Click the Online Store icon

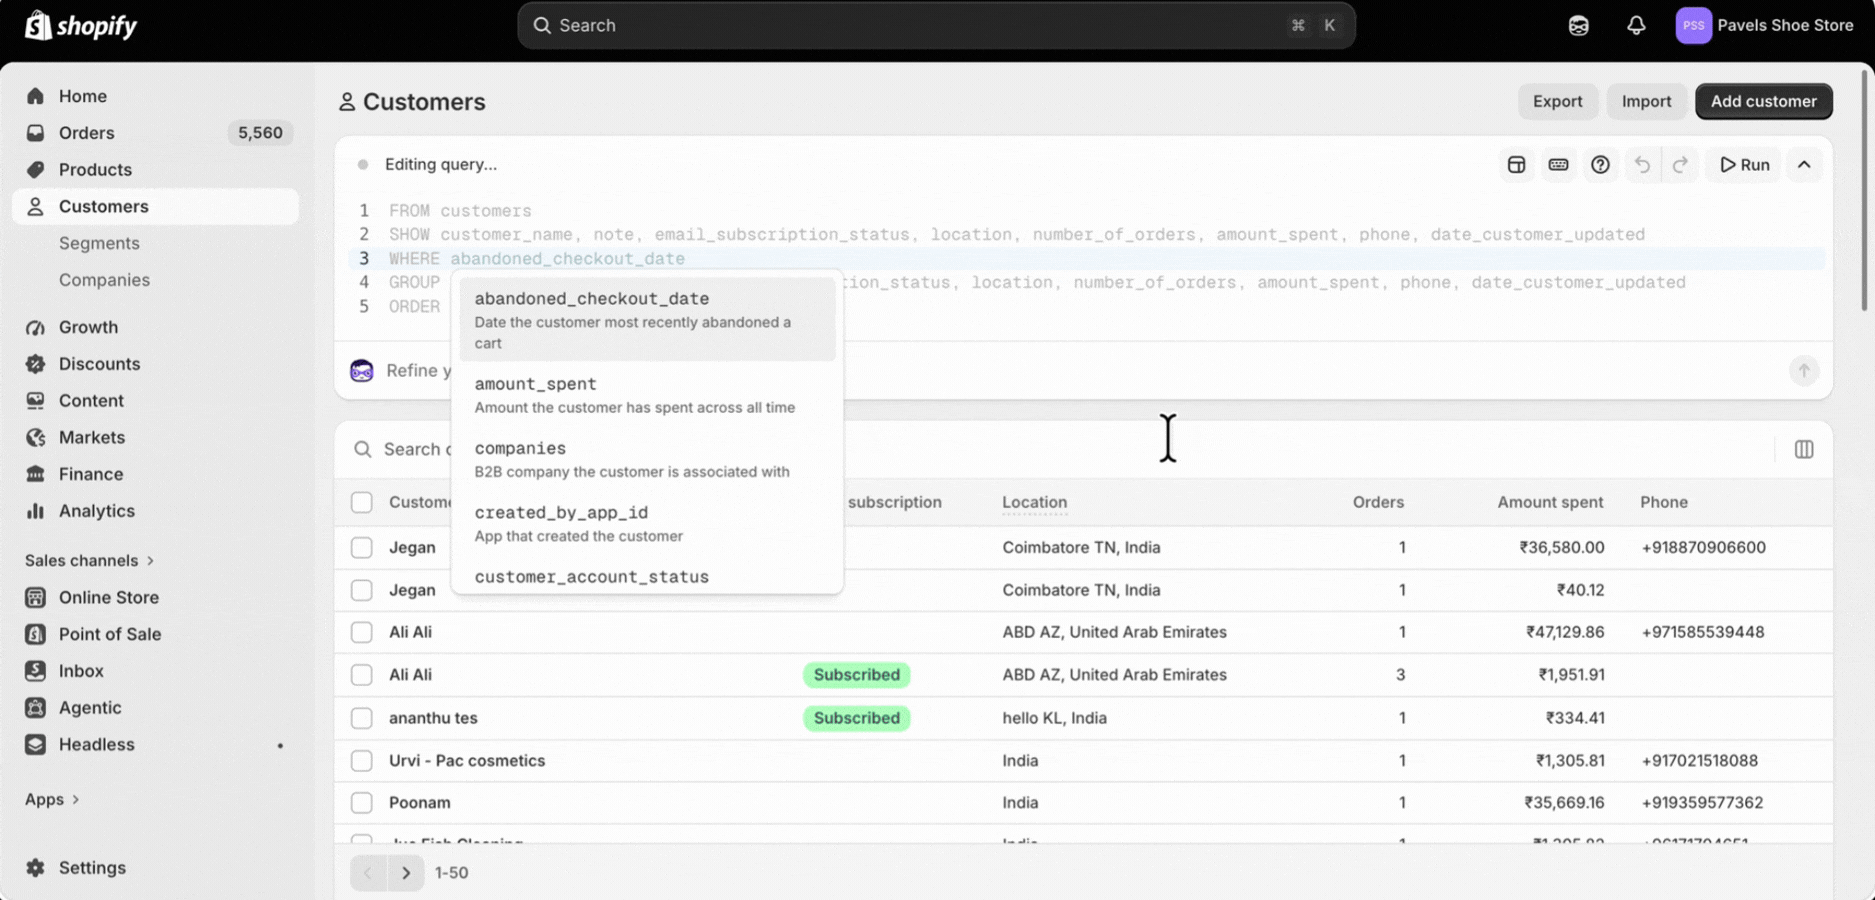click(36, 598)
